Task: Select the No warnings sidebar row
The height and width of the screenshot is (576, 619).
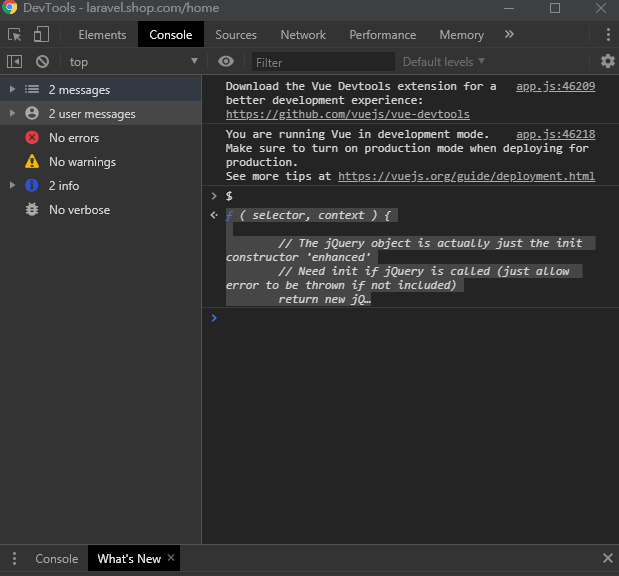Action: (101, 161)
